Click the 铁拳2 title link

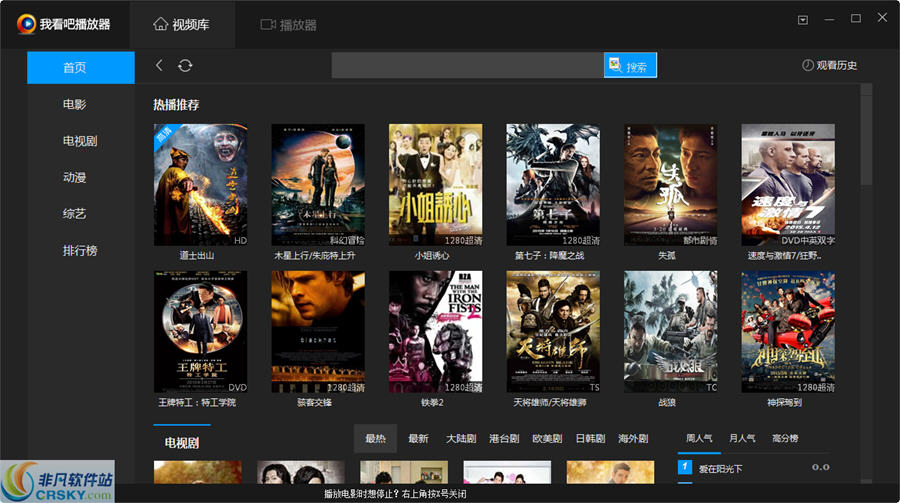click(432, 403)
